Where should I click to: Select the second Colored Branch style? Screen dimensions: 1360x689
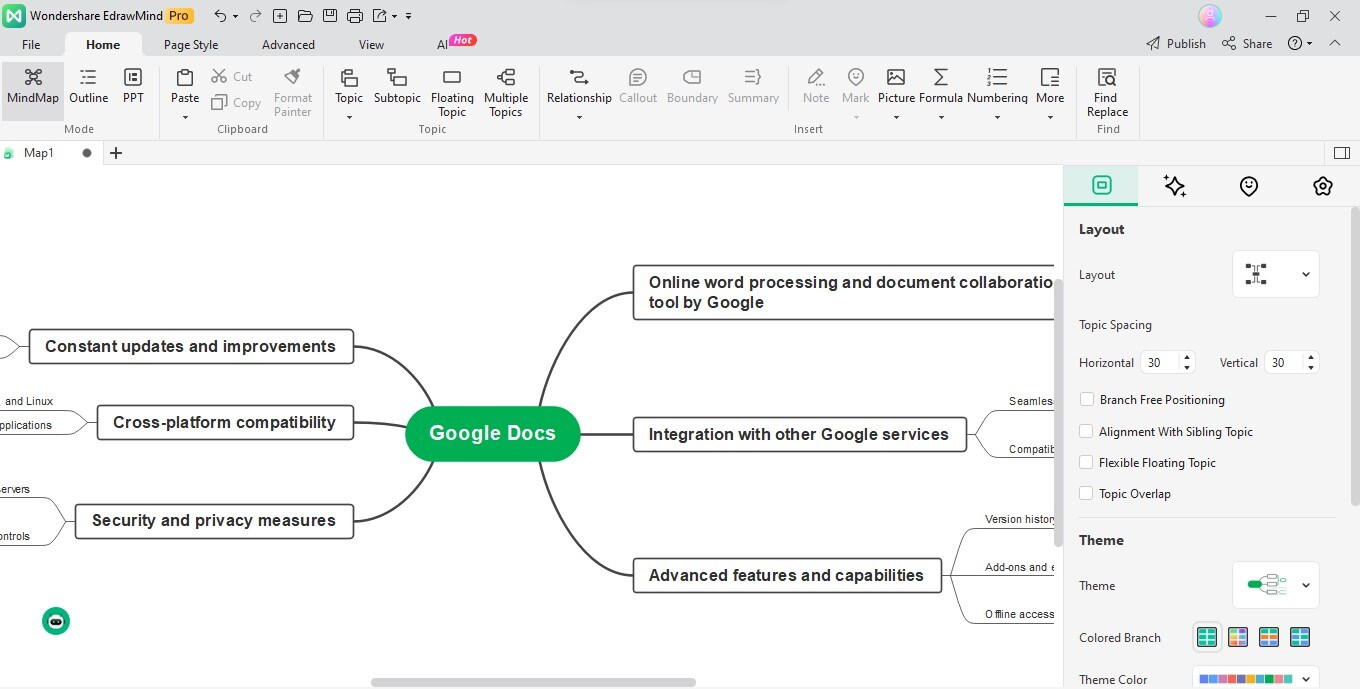[x=1238, y=637]
